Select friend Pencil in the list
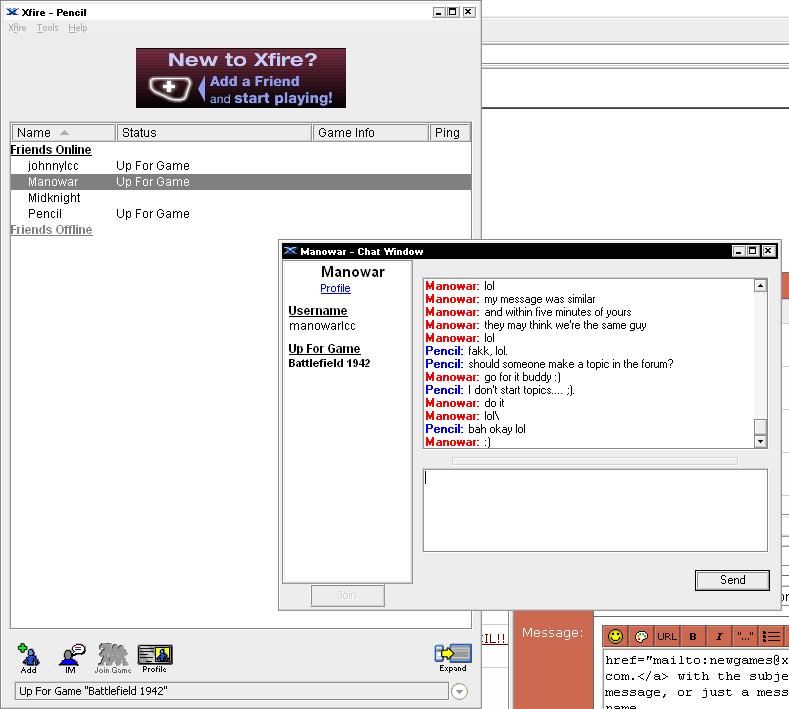The width and height of the screenshot is (789, 709). [x=45, y=214]
